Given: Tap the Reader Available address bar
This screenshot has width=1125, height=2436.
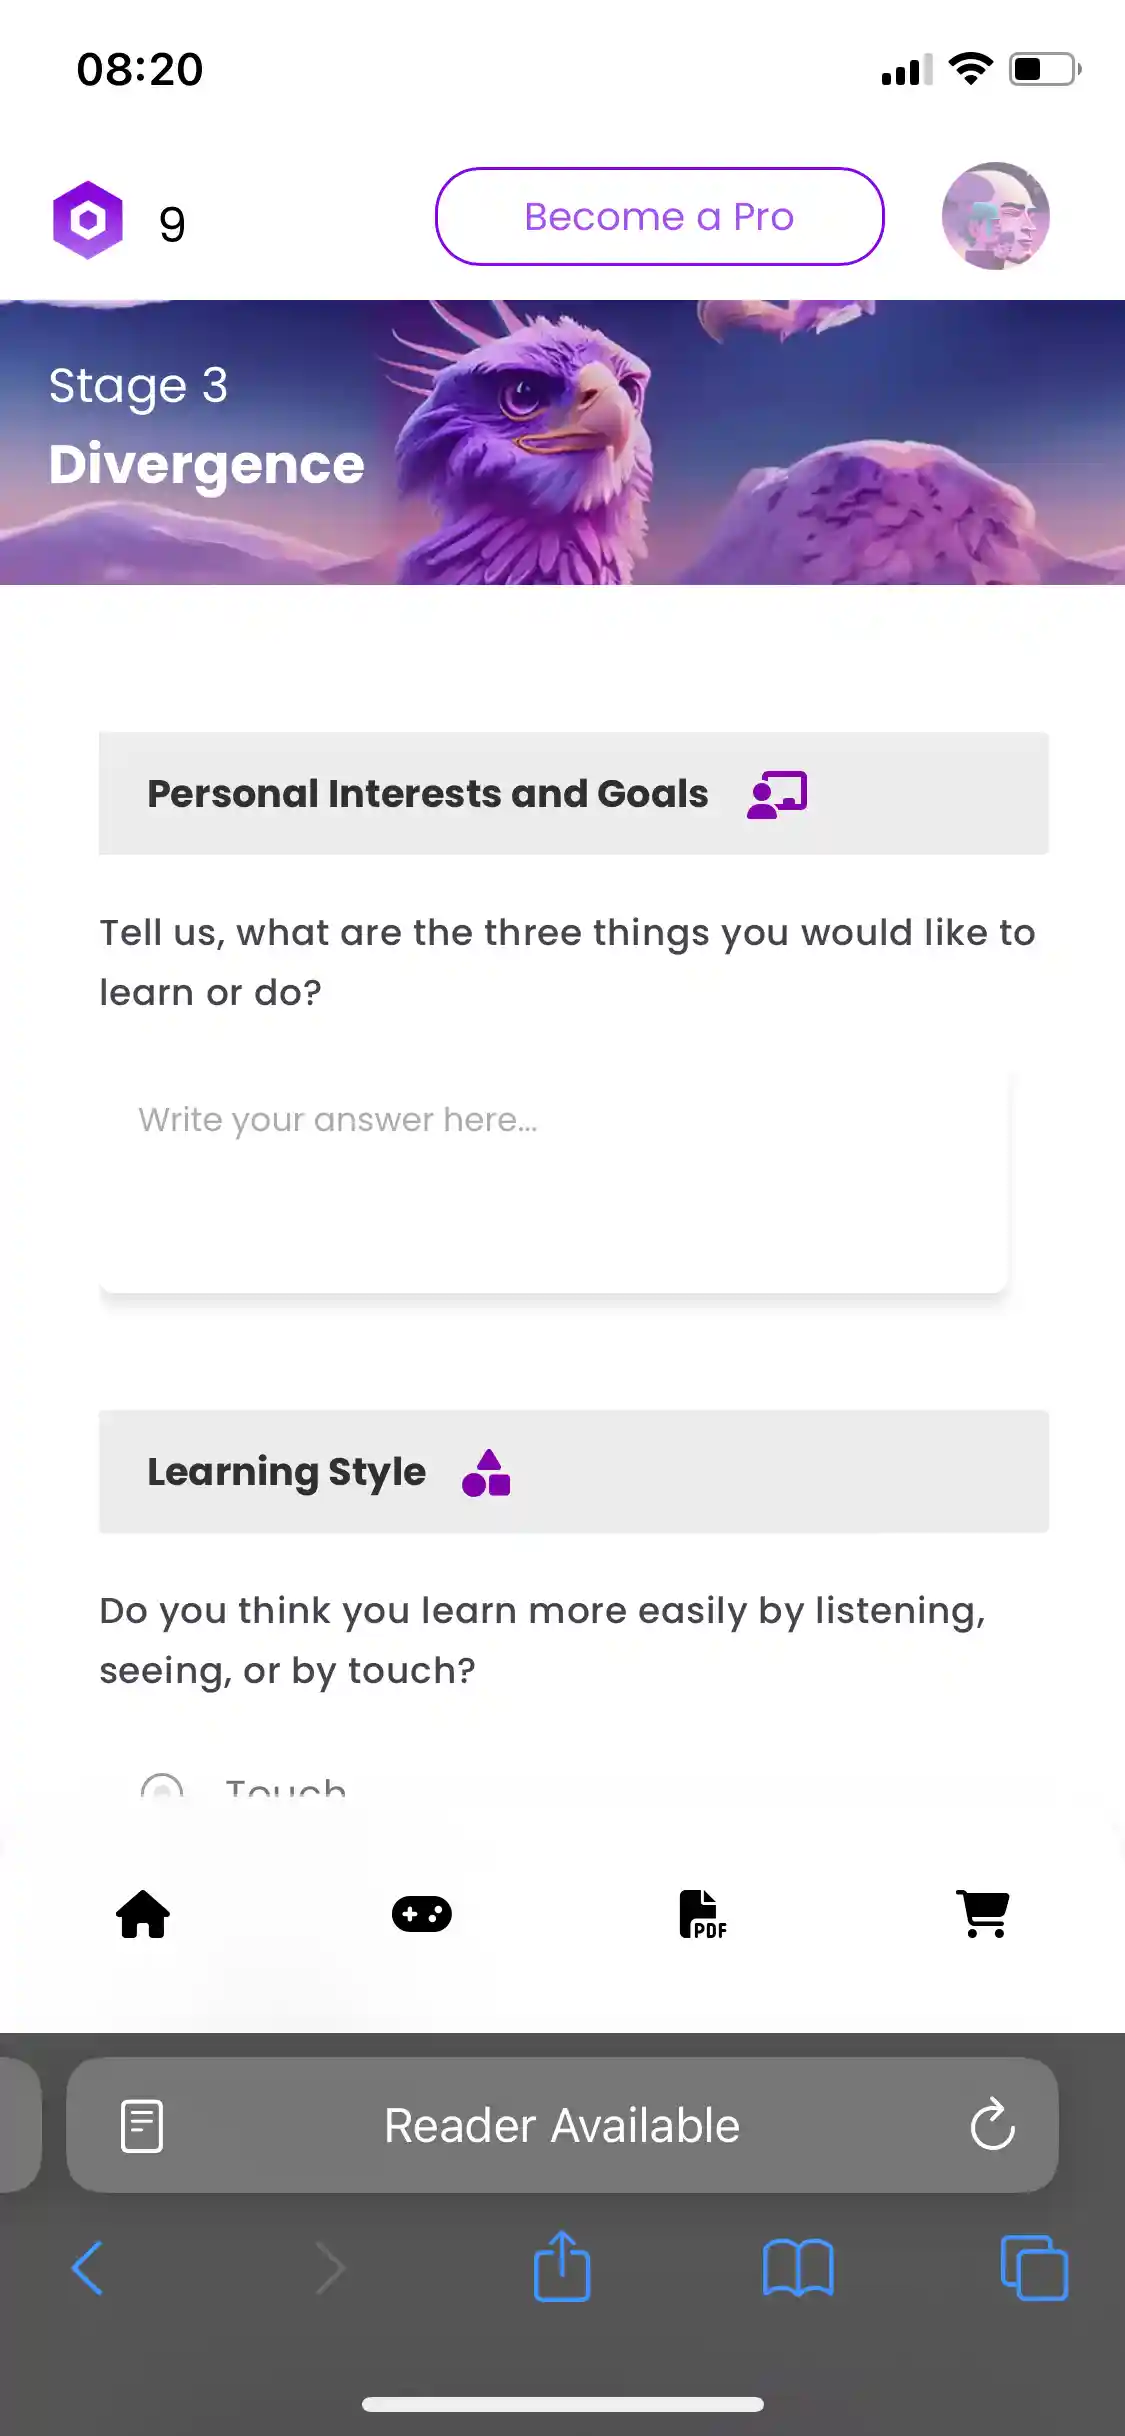Looking at the screenshot, I should pos(562,2125).
